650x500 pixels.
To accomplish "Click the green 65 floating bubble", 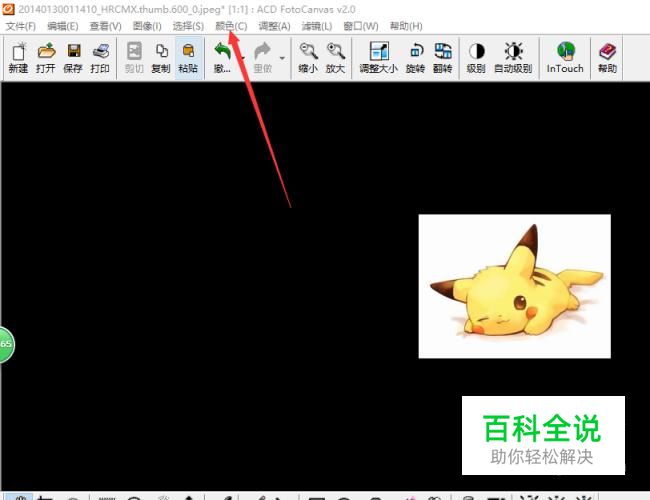I will 6,344.
